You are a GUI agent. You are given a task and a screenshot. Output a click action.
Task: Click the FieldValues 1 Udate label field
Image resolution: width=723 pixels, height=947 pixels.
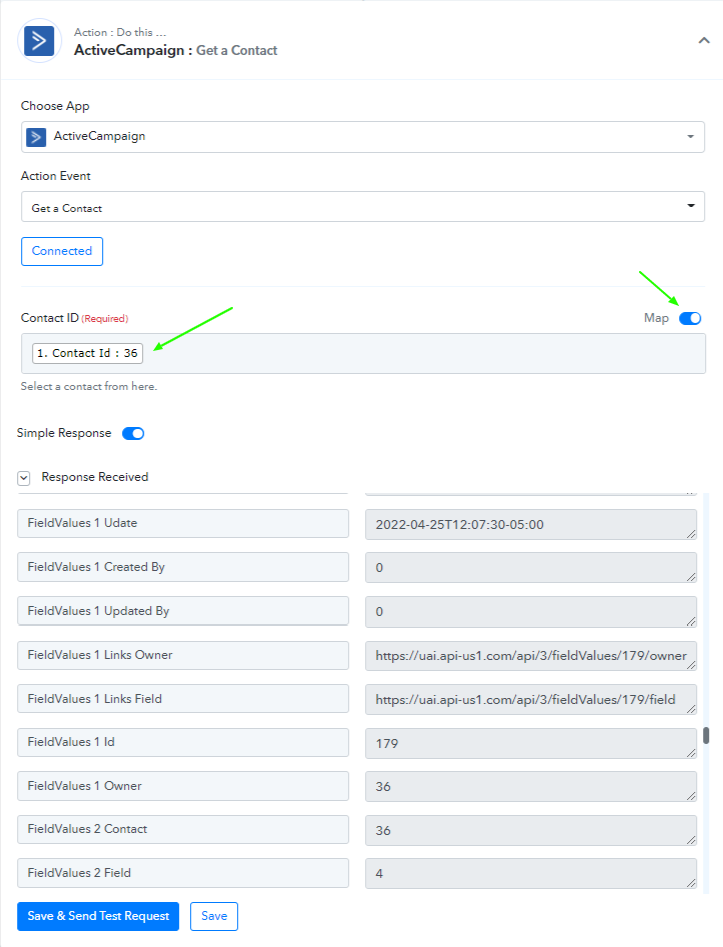[x=182, y=523]
